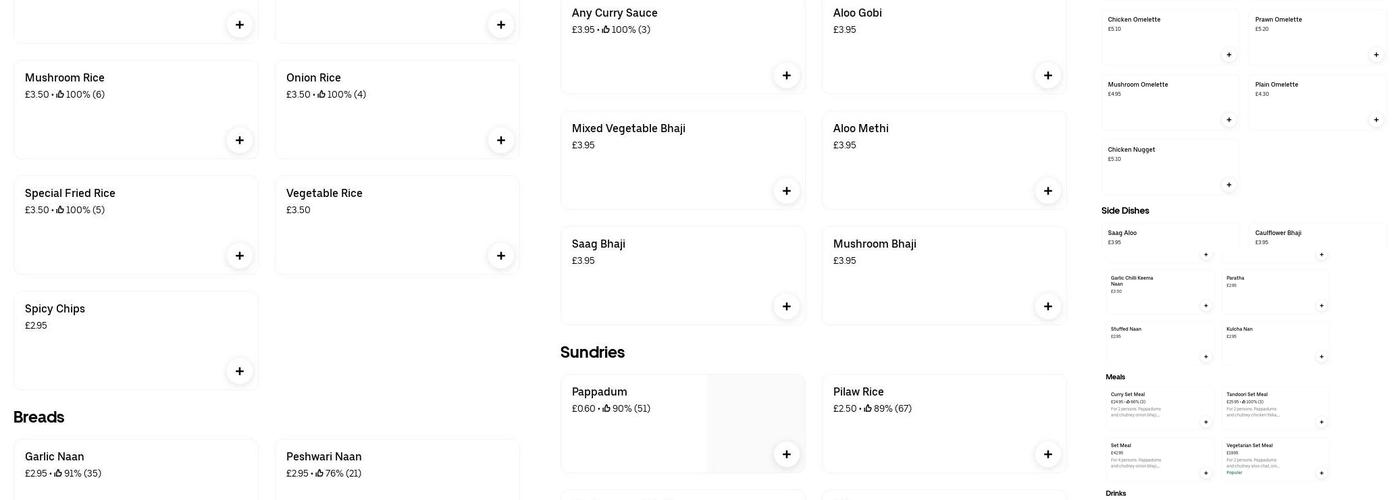Add Mixed Vegetable Bhaji to order
The width and height of the screenshot is (1400, 500).
click(x=786, y=191)
